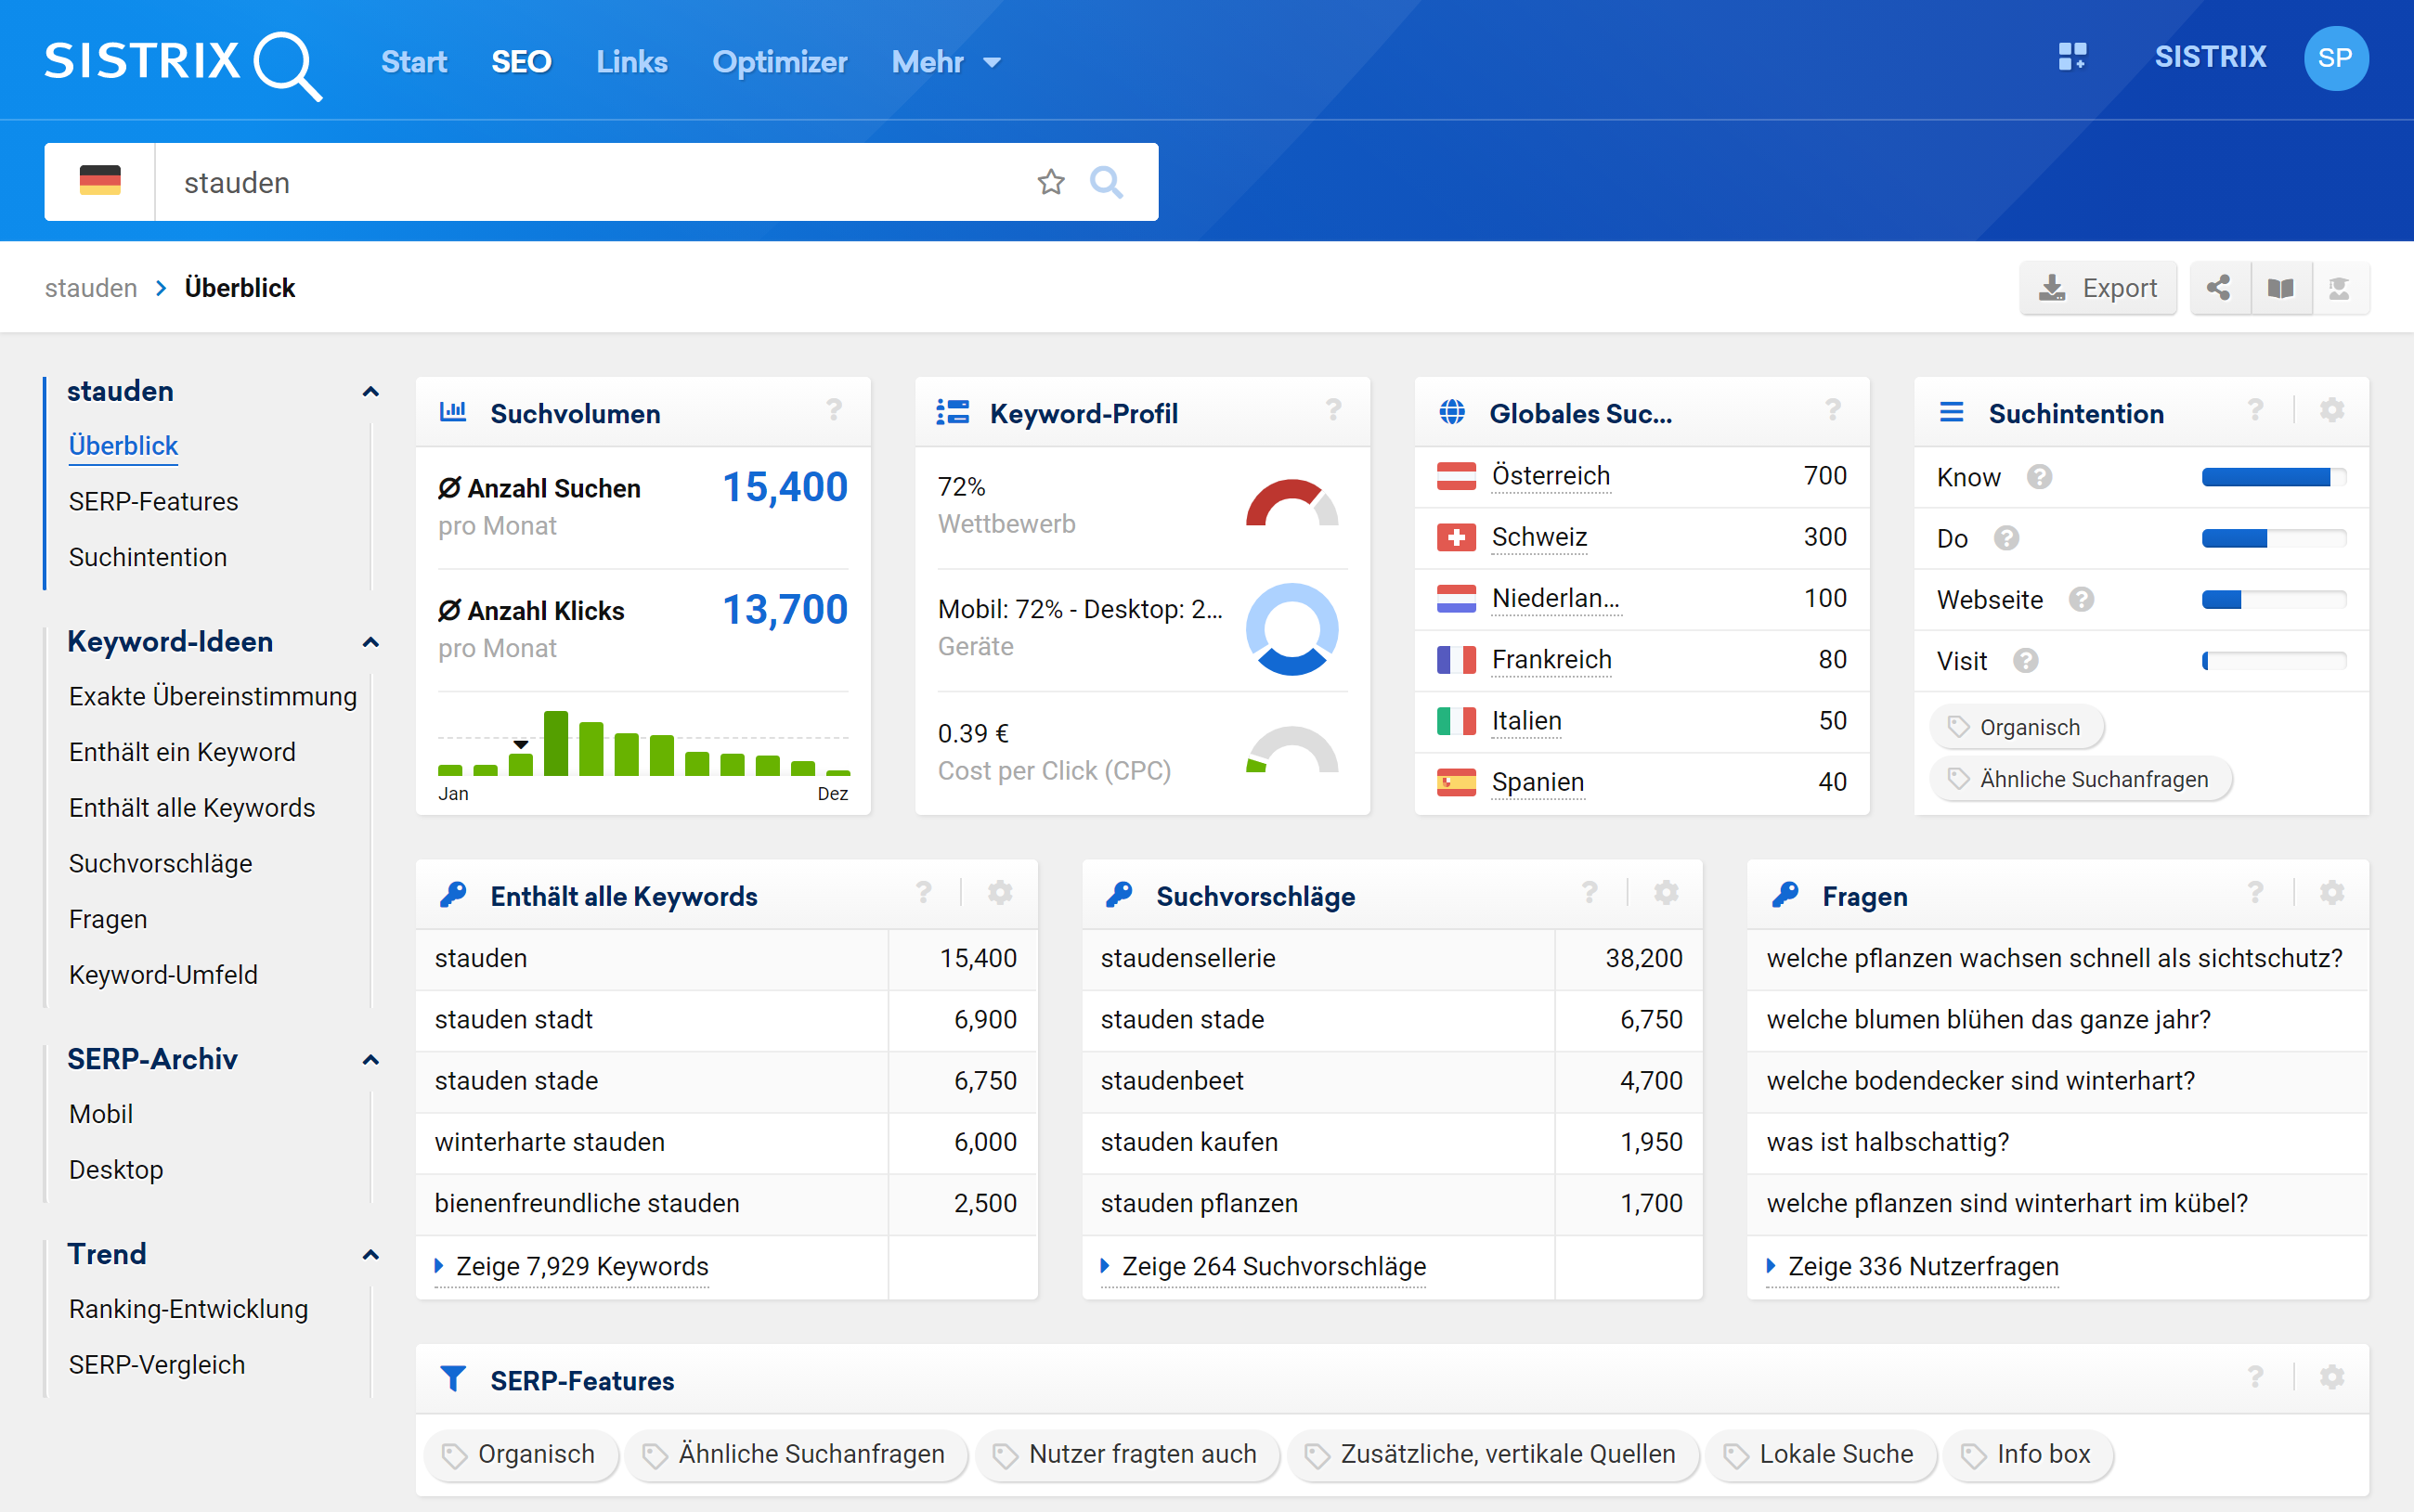Click help question mark on Suchvolumen box

click(833, 410)
